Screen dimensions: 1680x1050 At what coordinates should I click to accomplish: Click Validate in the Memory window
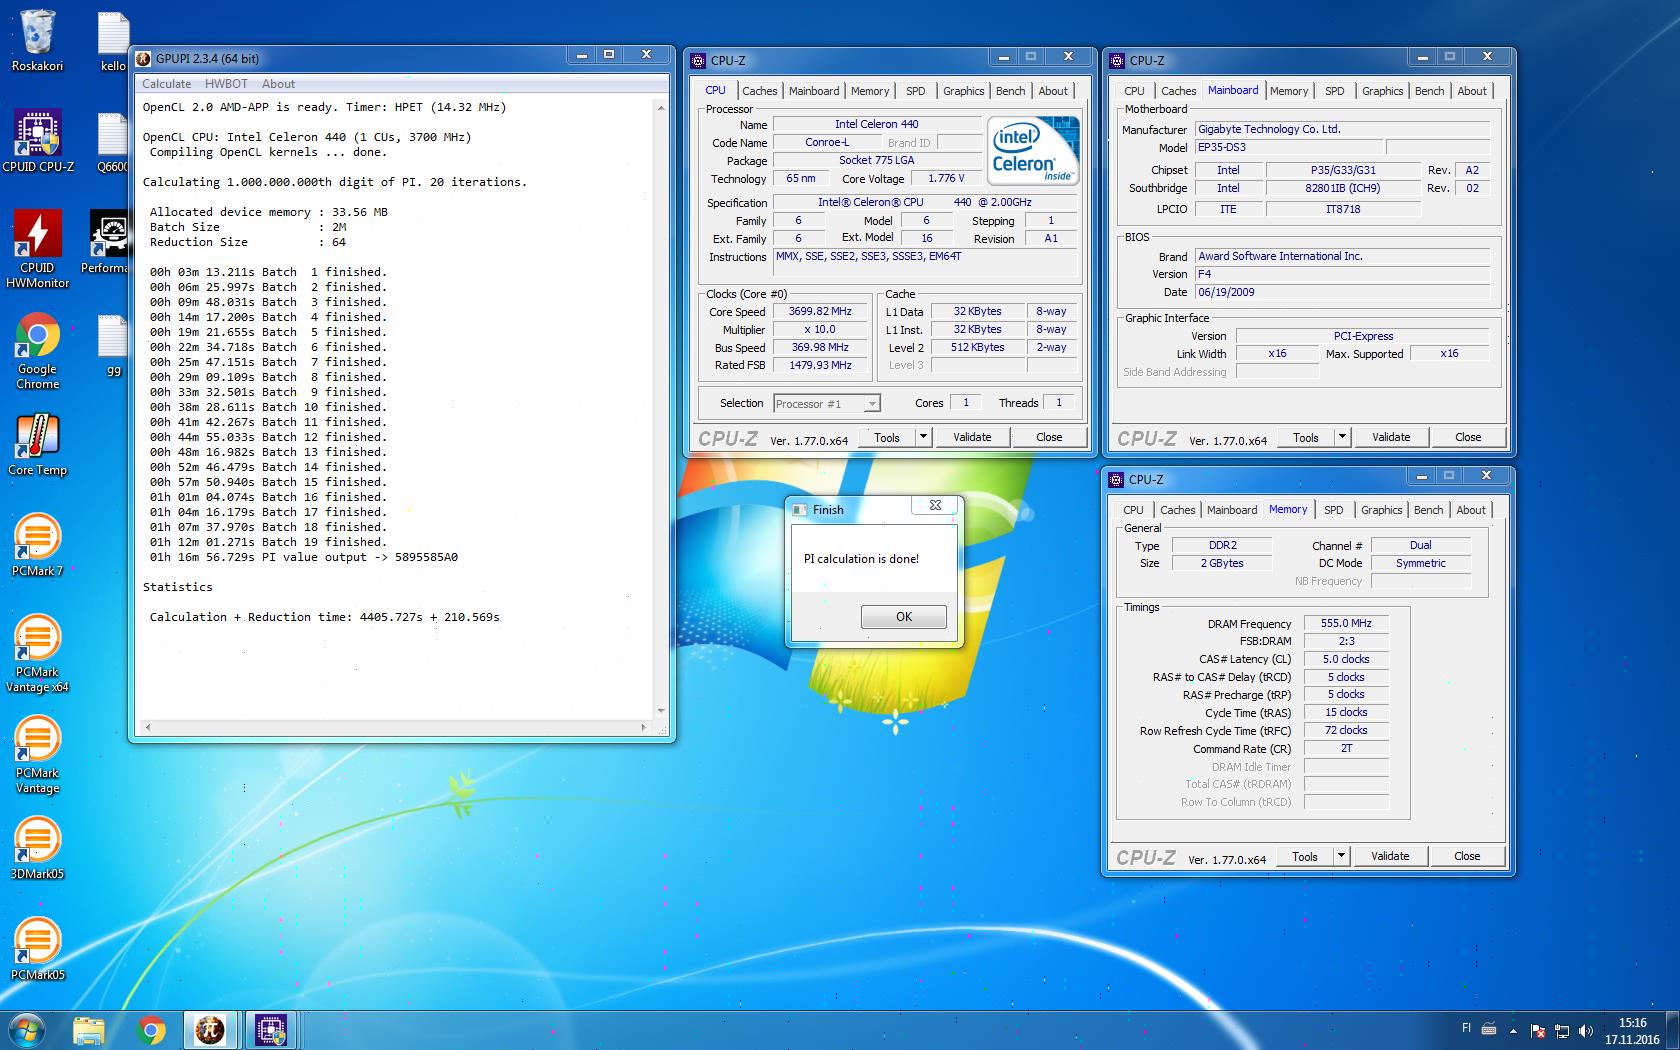point(1390,856)
